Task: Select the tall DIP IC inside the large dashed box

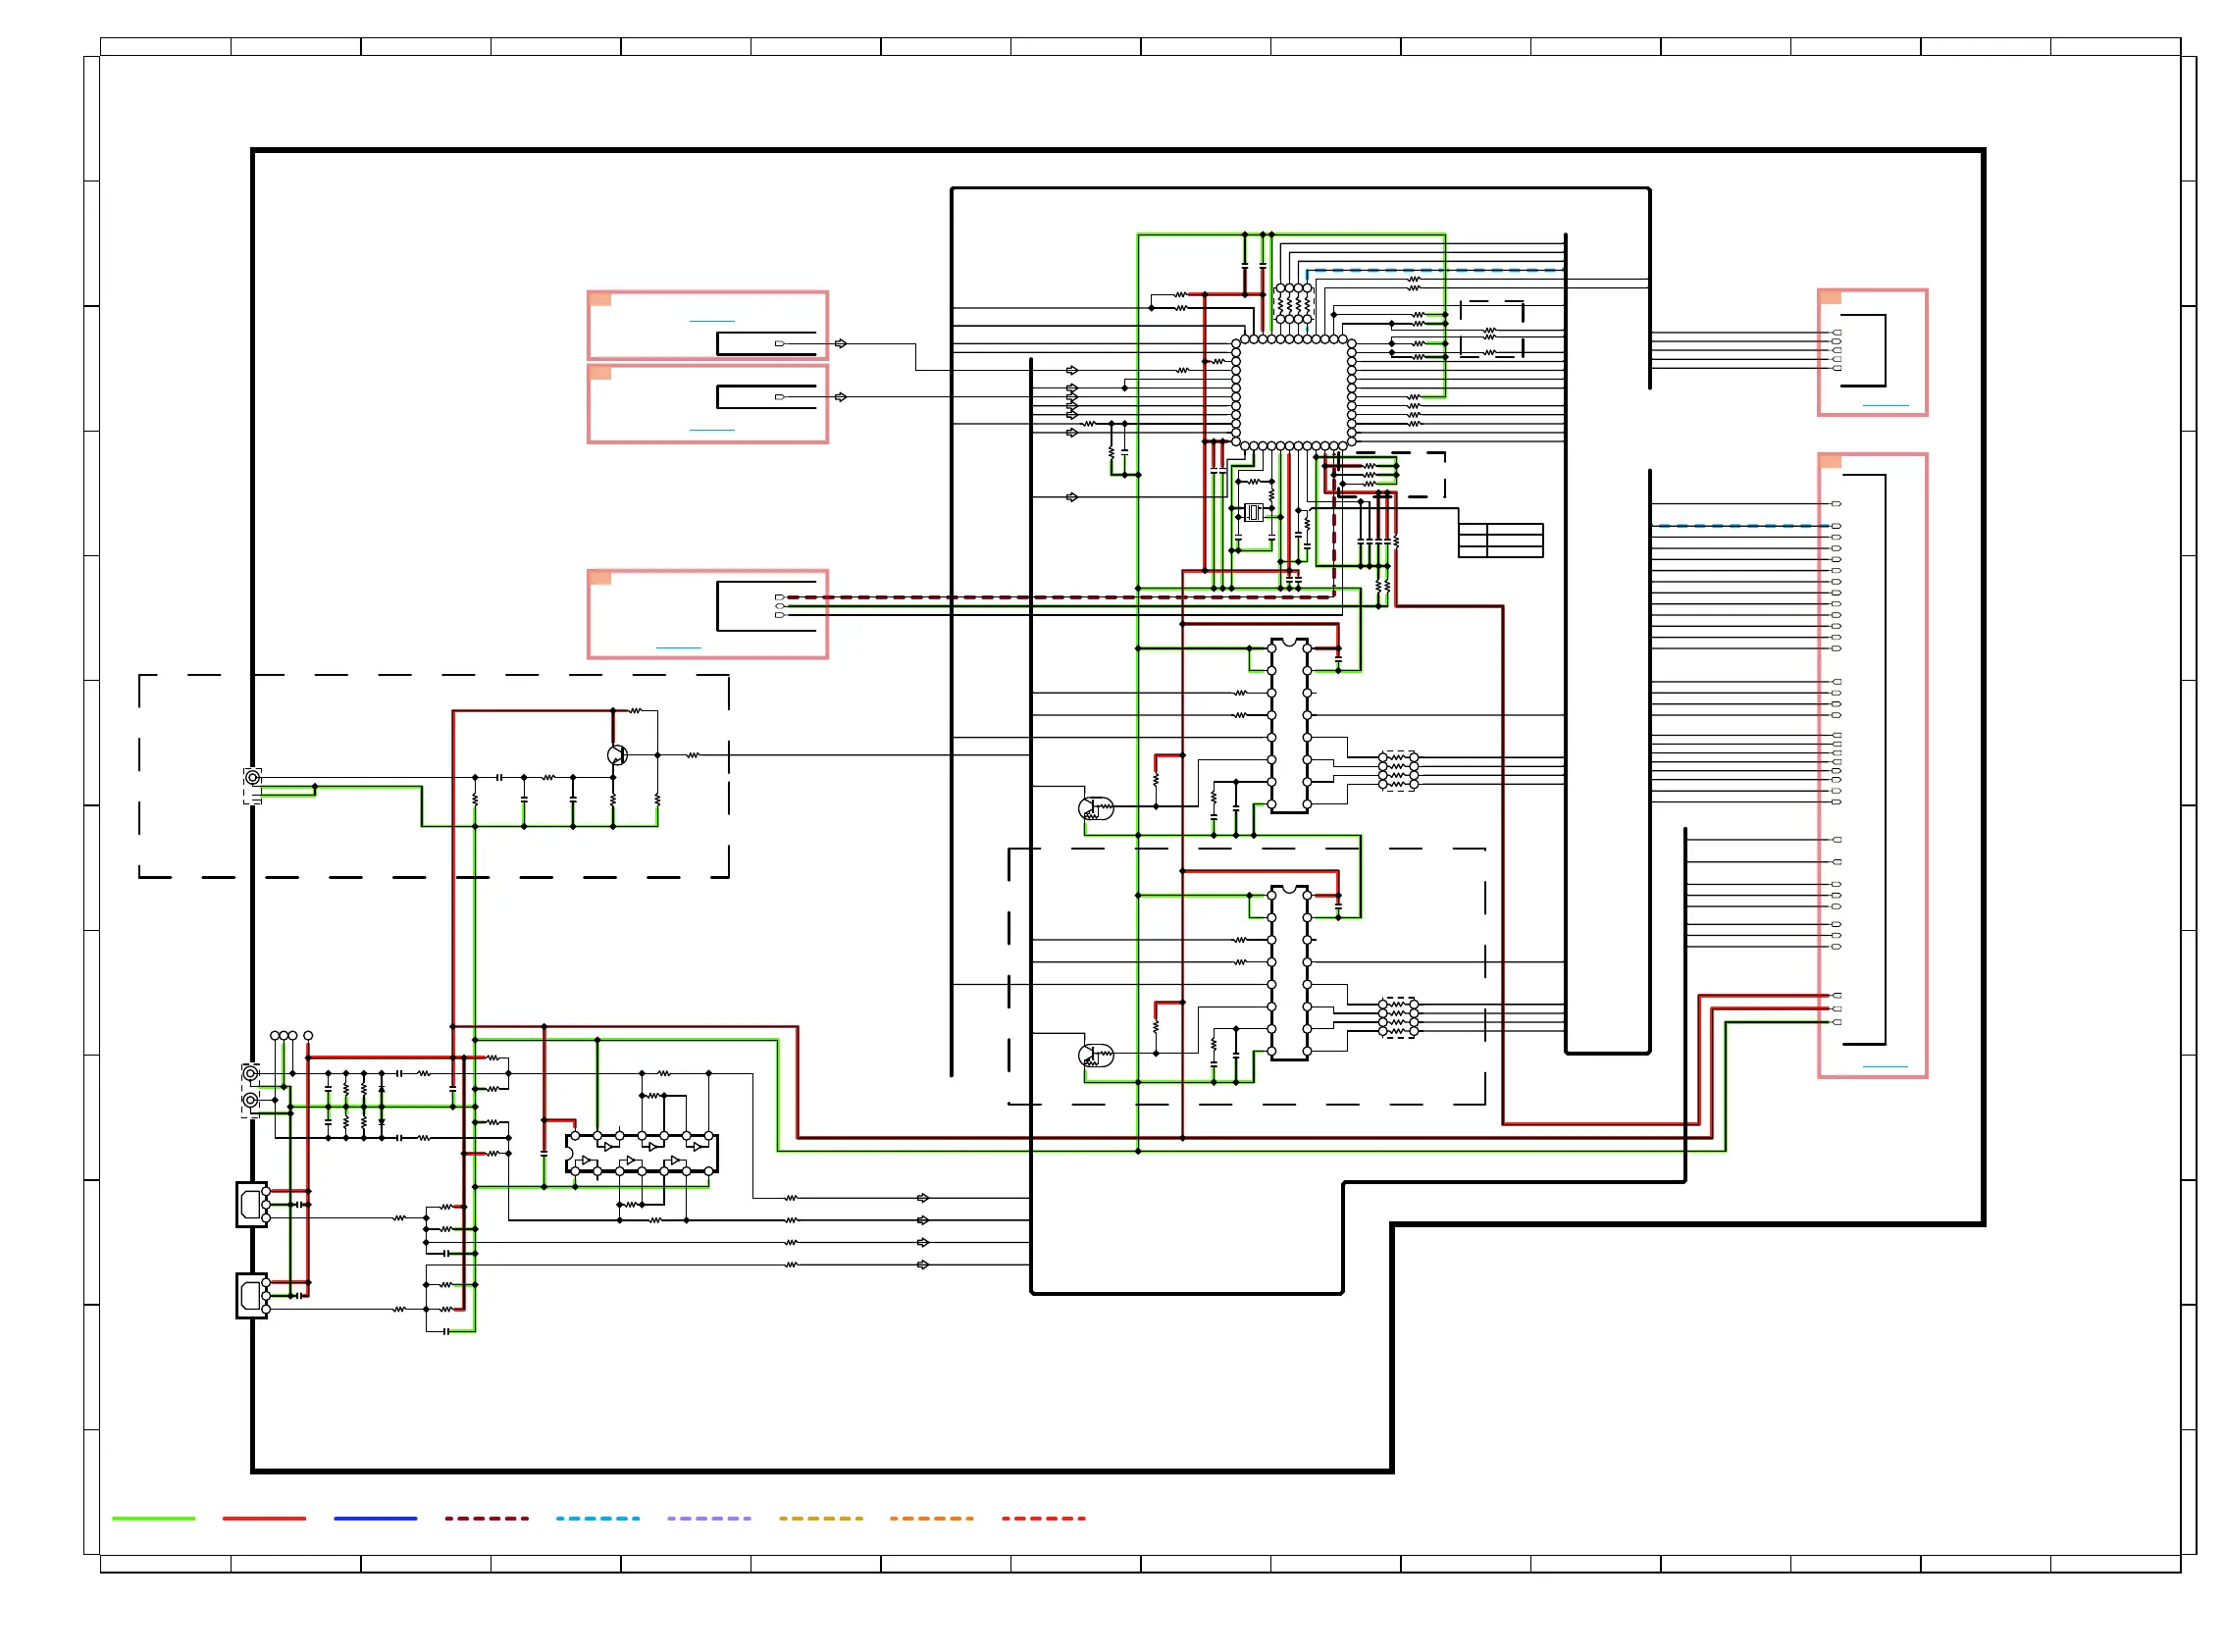Action: 1289,973
